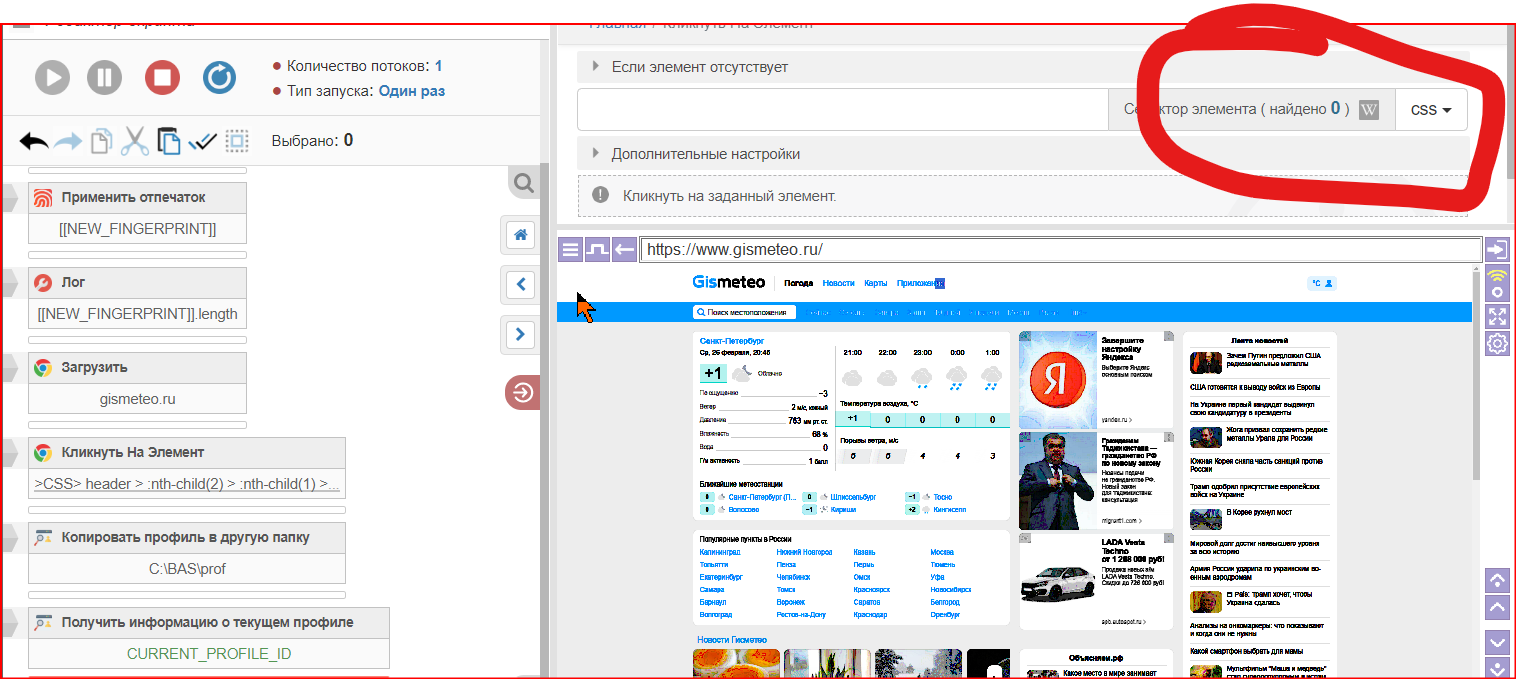The width and height of the screenshot is (1516, 679).
Task: Click the red Stop button
Action: (x=162, y=77)
